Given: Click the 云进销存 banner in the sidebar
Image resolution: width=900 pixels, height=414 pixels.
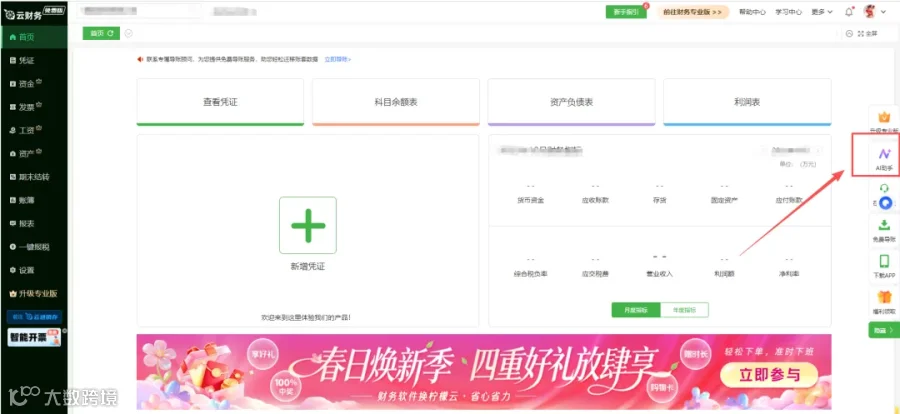Looking at the screenshot, I should coord(34,317).
